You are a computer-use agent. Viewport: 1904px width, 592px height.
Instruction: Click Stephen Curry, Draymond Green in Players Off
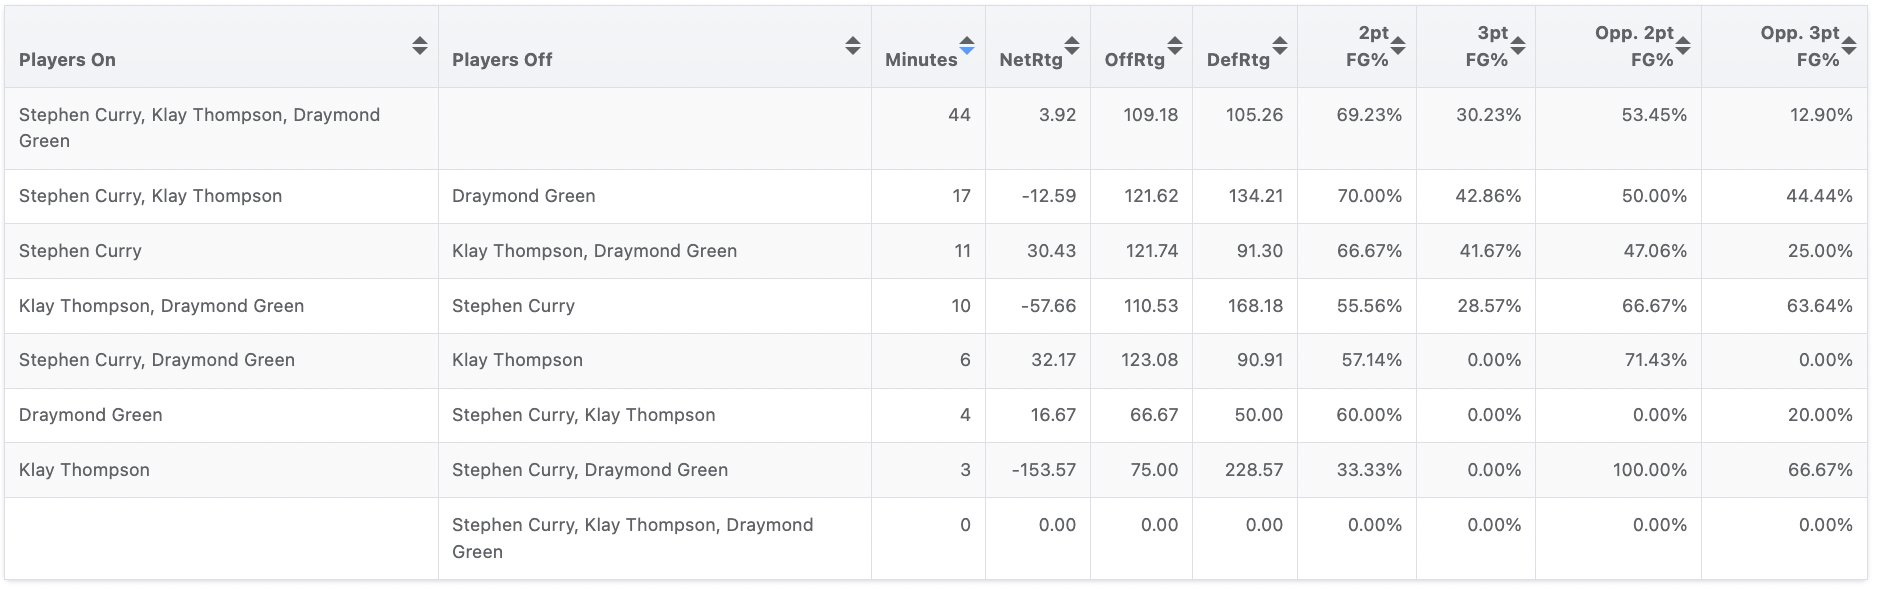point(590,470)
